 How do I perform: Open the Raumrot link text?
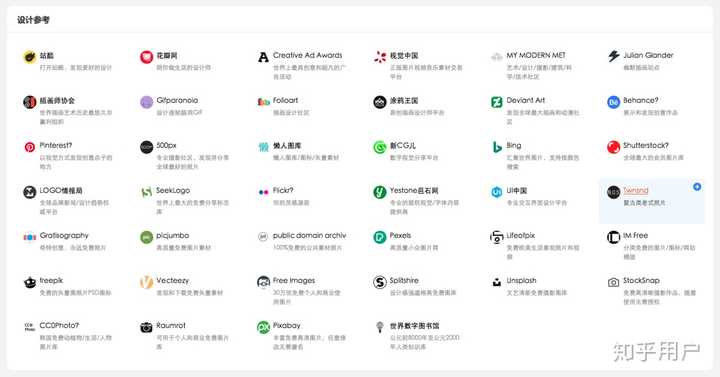171,325
